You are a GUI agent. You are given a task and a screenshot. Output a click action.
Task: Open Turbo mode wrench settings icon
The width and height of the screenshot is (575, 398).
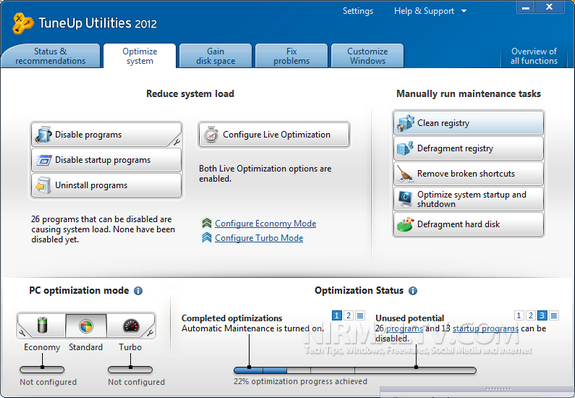coord(150,333)
